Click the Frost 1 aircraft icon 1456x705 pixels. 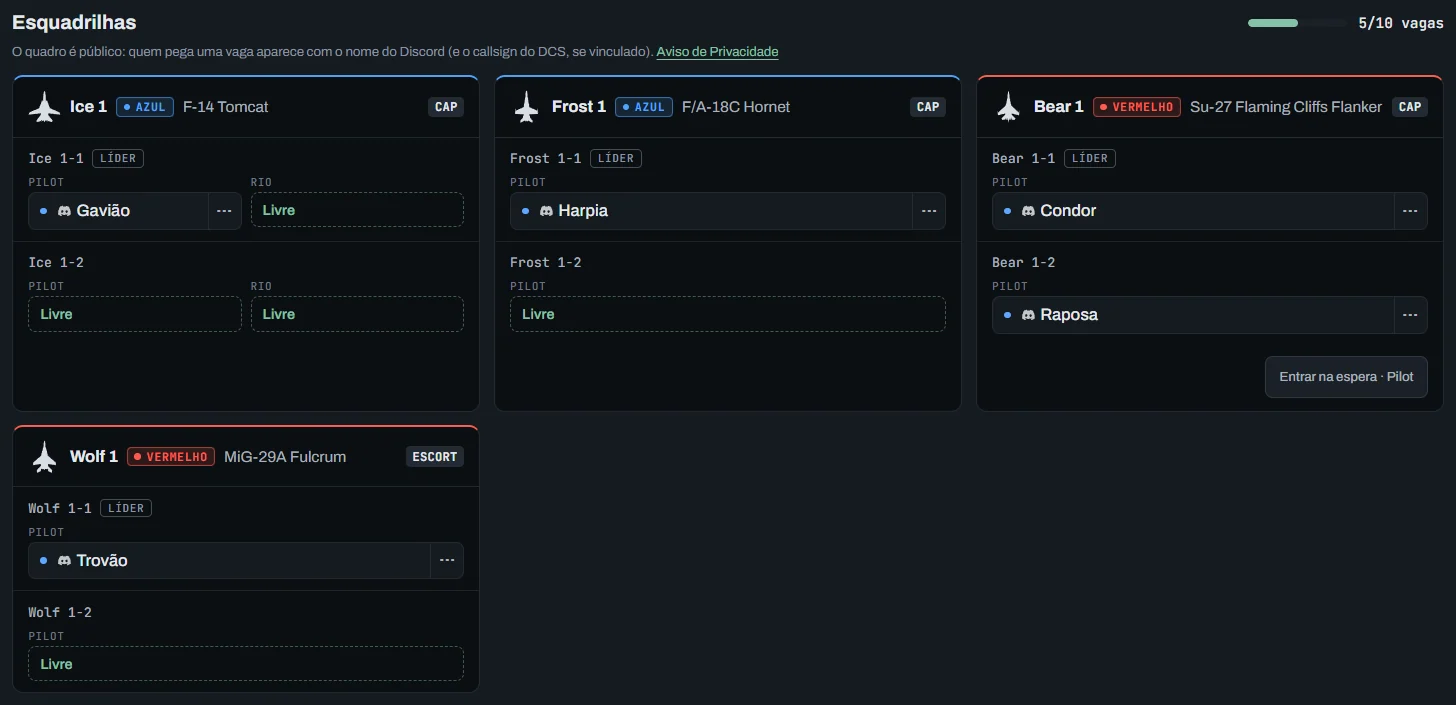point(526,107)
